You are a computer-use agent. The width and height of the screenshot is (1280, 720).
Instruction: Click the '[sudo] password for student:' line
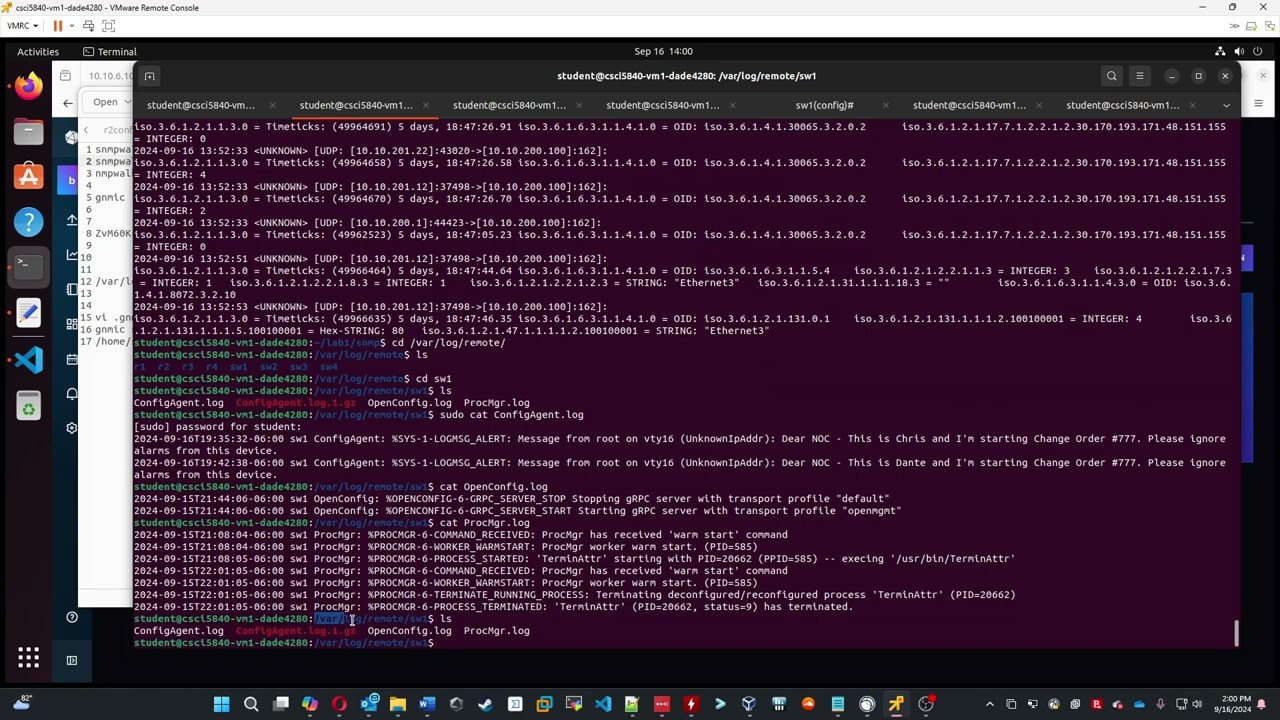pyautogui.click(x=217, y=427)
